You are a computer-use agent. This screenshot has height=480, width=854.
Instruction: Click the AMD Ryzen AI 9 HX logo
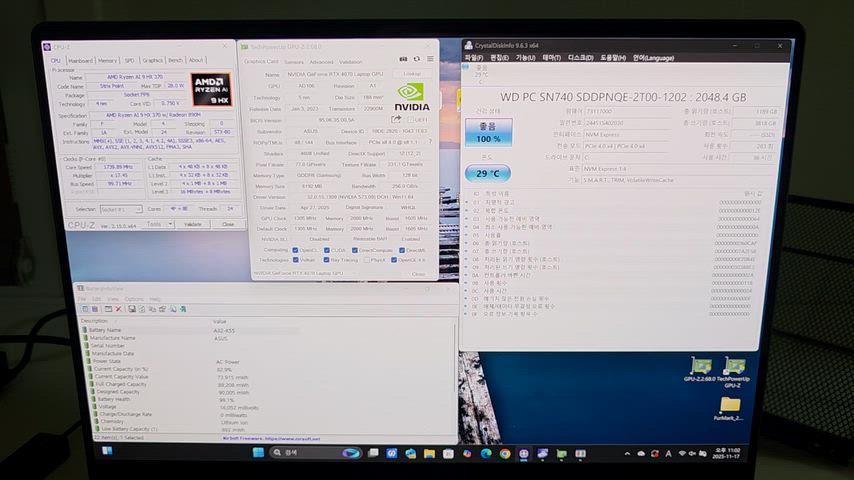[x=211, y=89]
